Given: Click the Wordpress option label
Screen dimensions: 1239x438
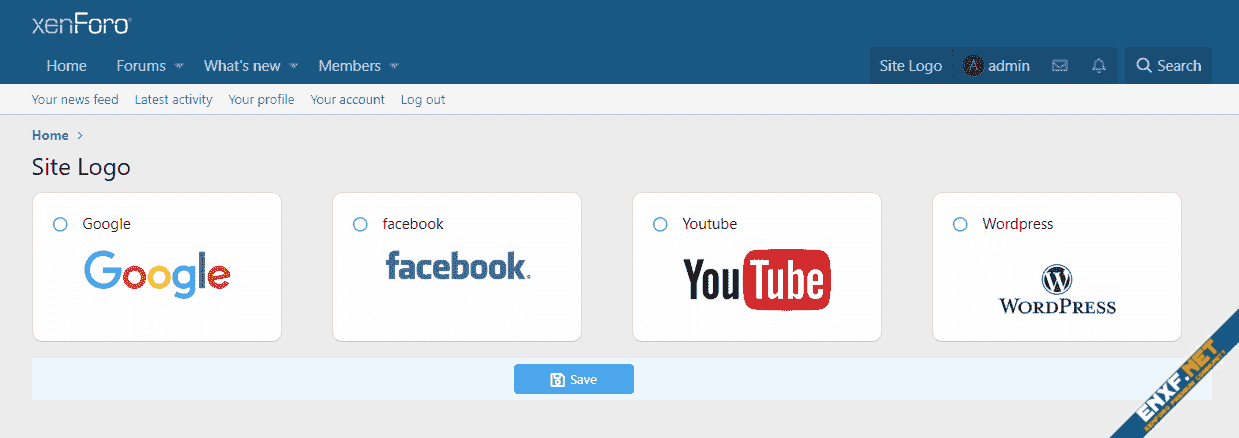Looking at the screenshot, I should click(1018, 224).
